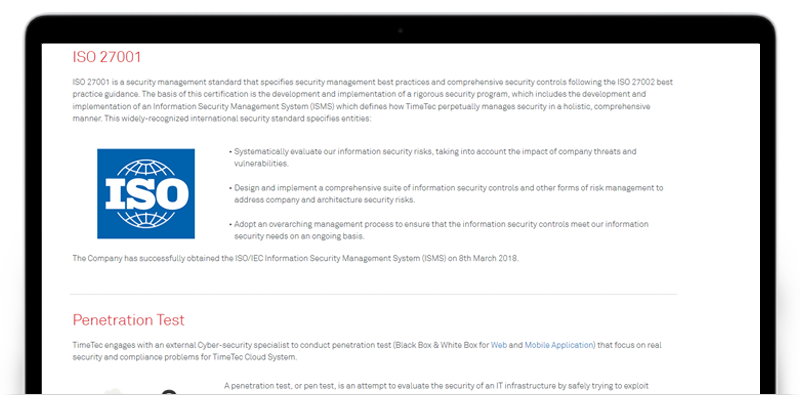Click bullet starting 'Adopt an overarching management process'

click(x=439, y=230)
